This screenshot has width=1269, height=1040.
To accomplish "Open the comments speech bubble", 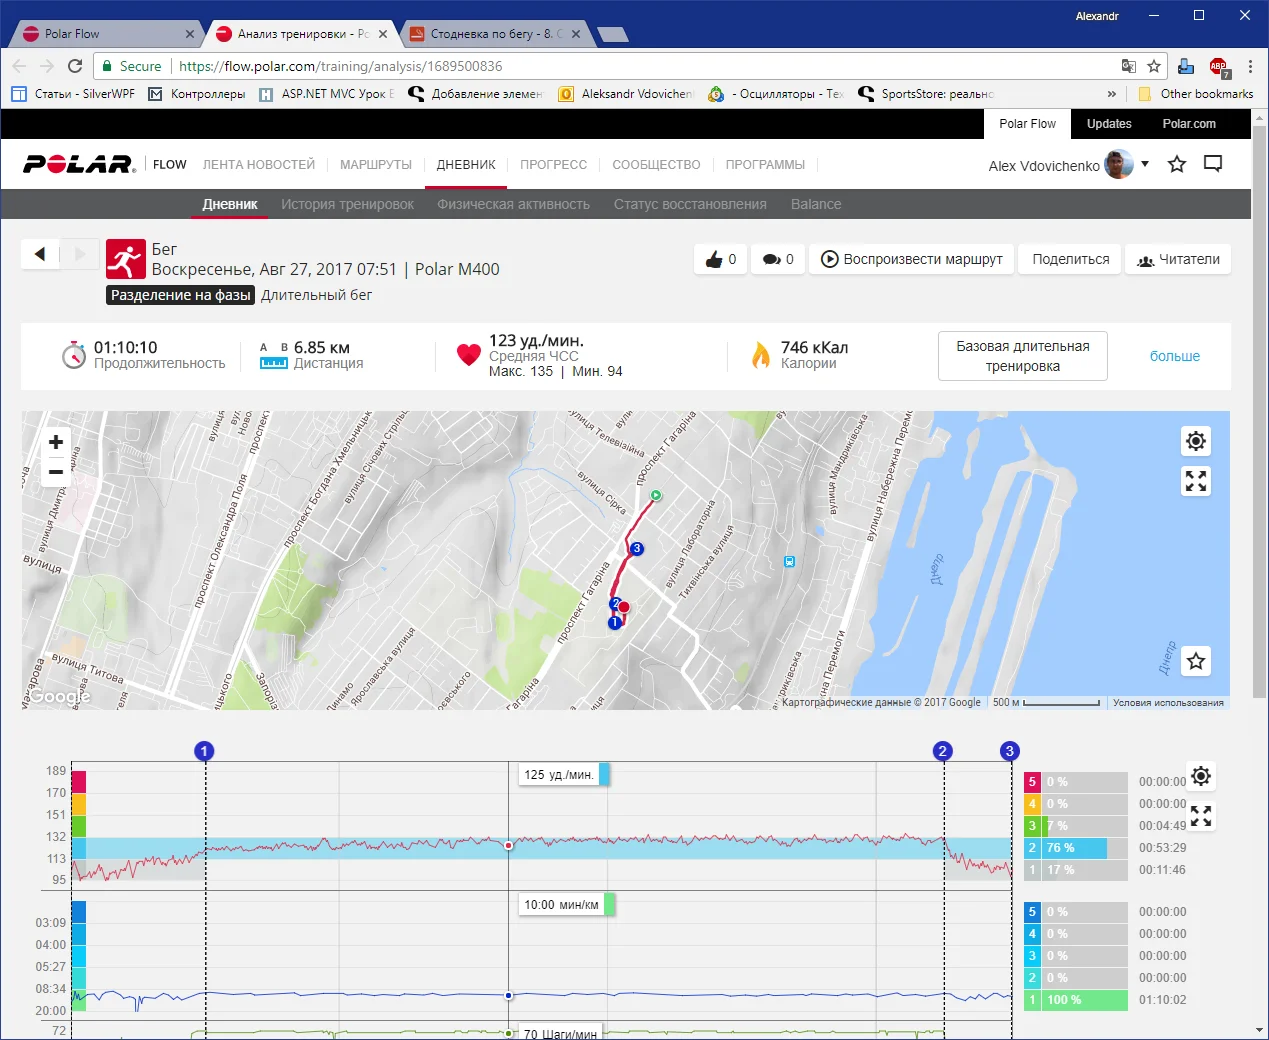I will click(778, 259).
